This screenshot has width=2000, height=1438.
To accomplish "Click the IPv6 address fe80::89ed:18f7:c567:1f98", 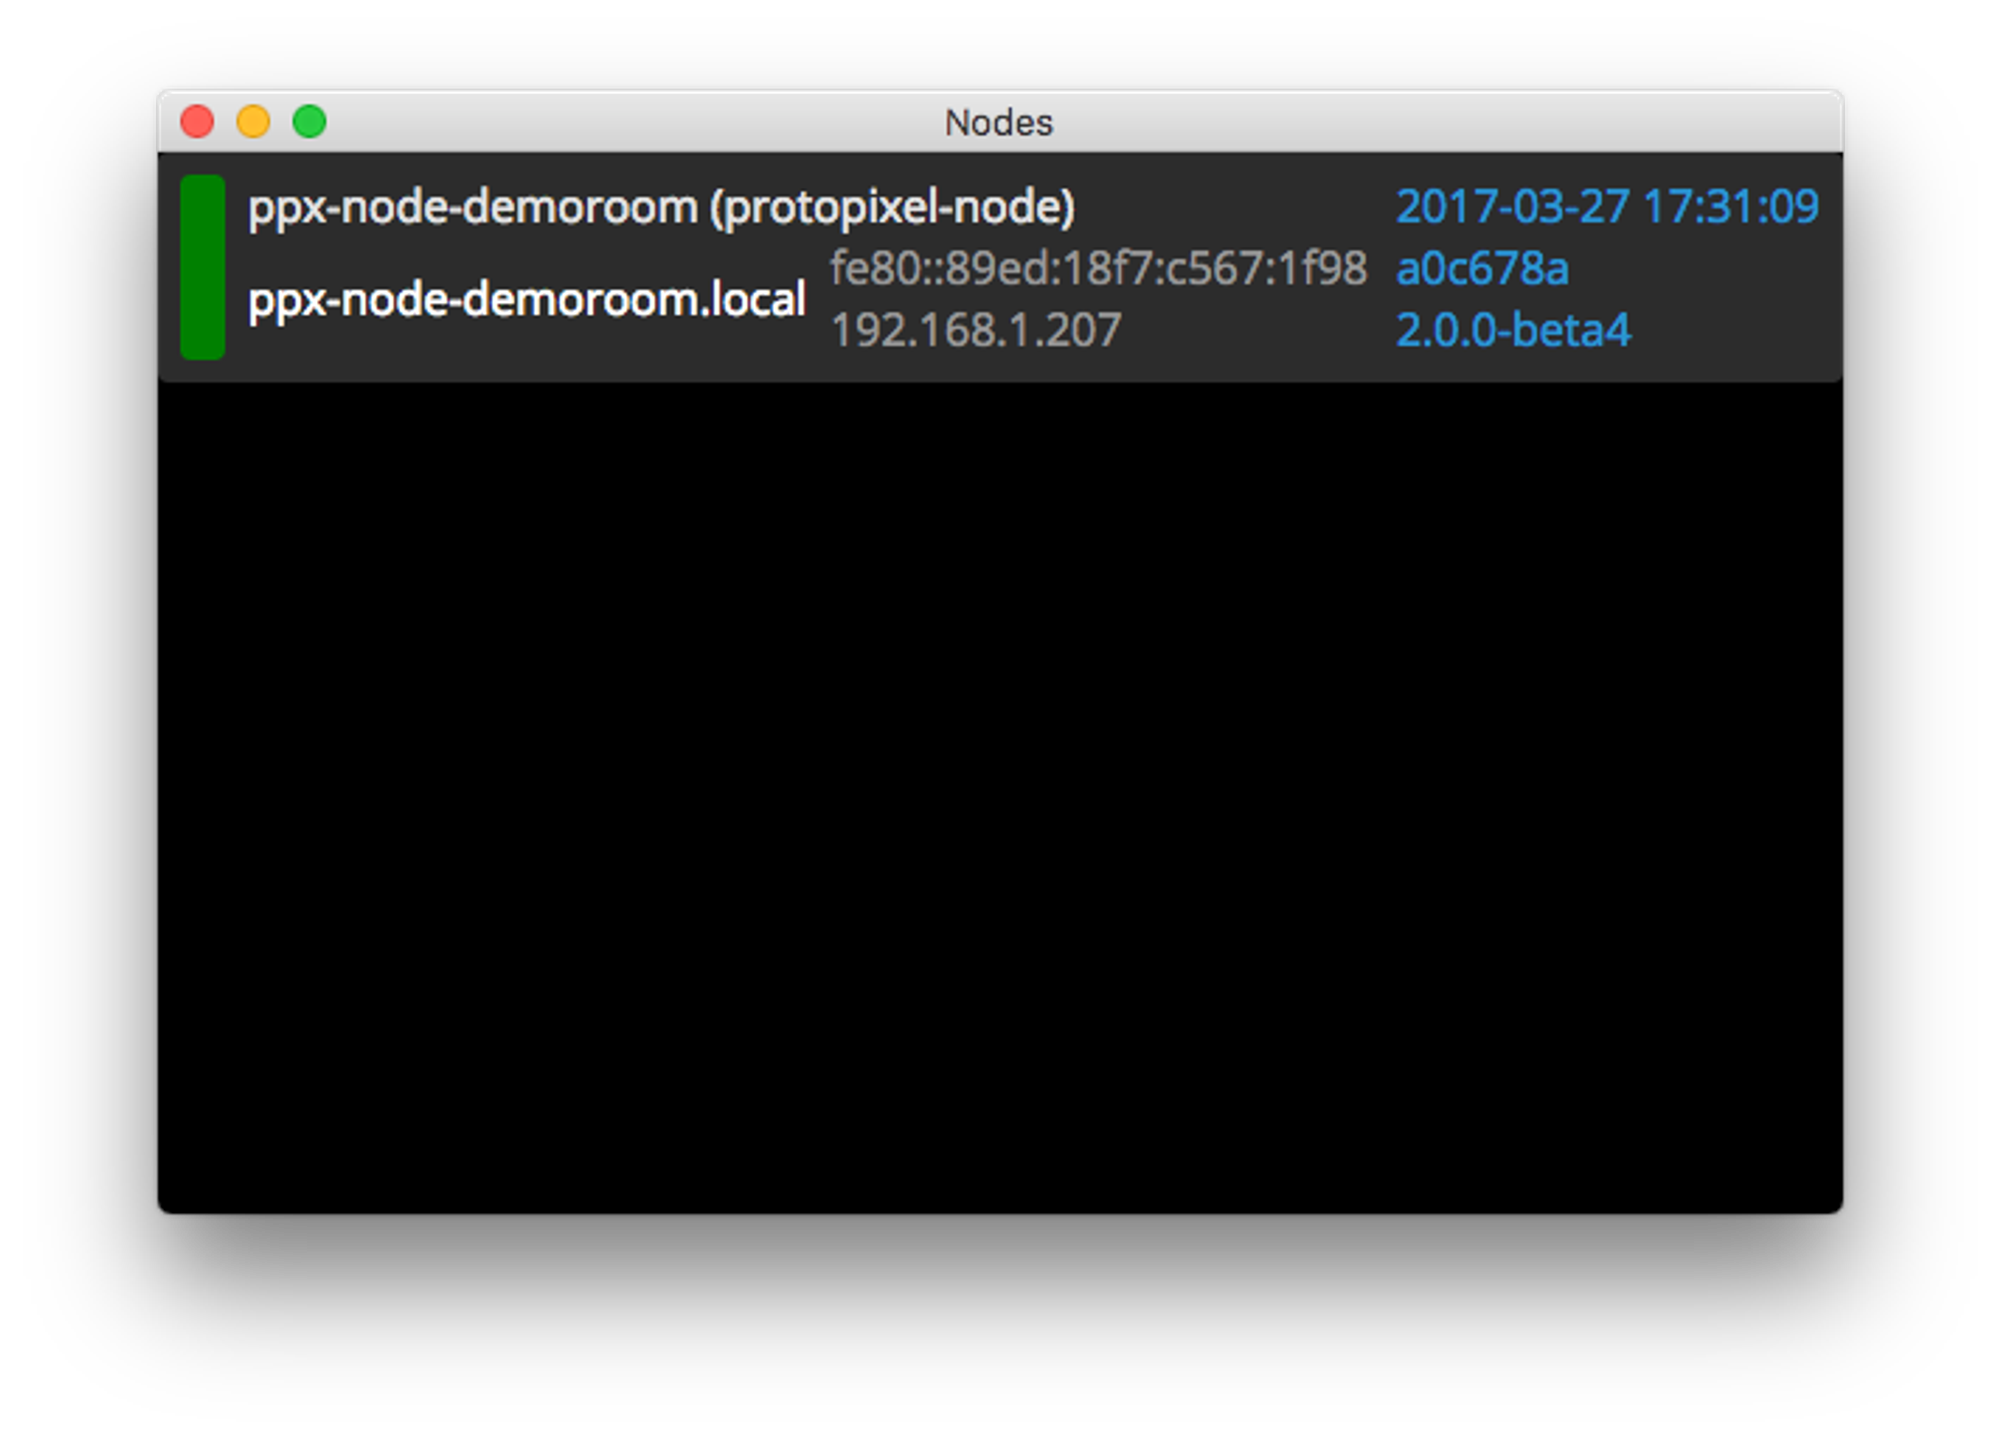I will [x=1098, y=267].
